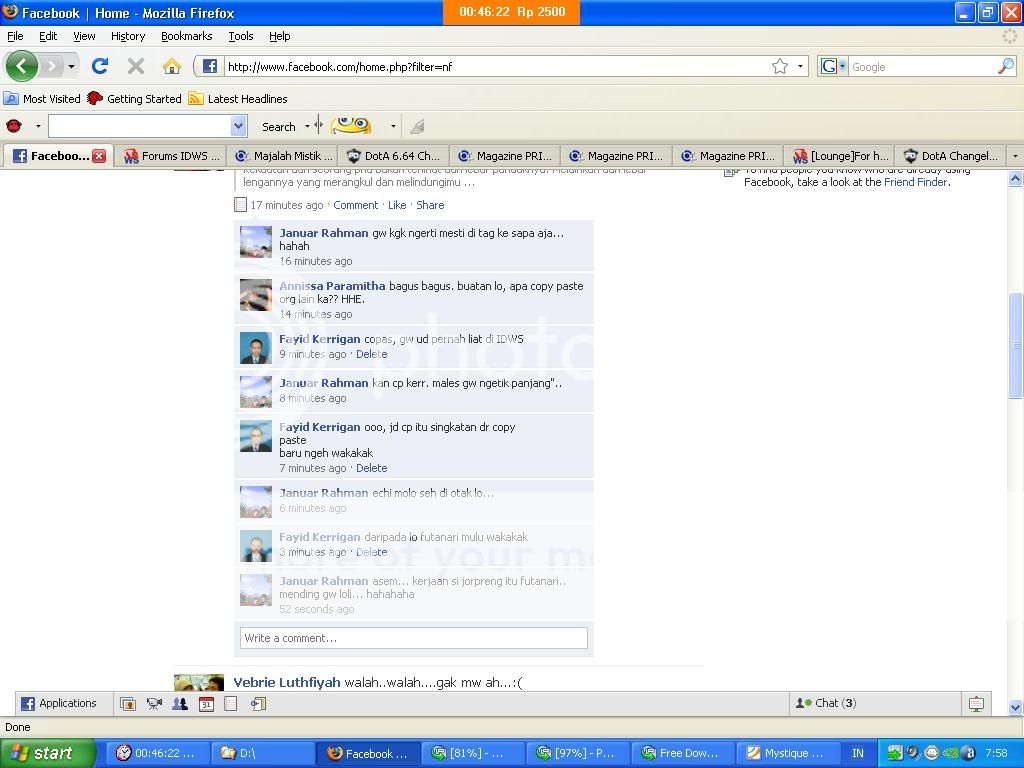This screenshot has height=768, width=1024.
Task: Open Annissa Paramitha's profile link
Action: 332,286
